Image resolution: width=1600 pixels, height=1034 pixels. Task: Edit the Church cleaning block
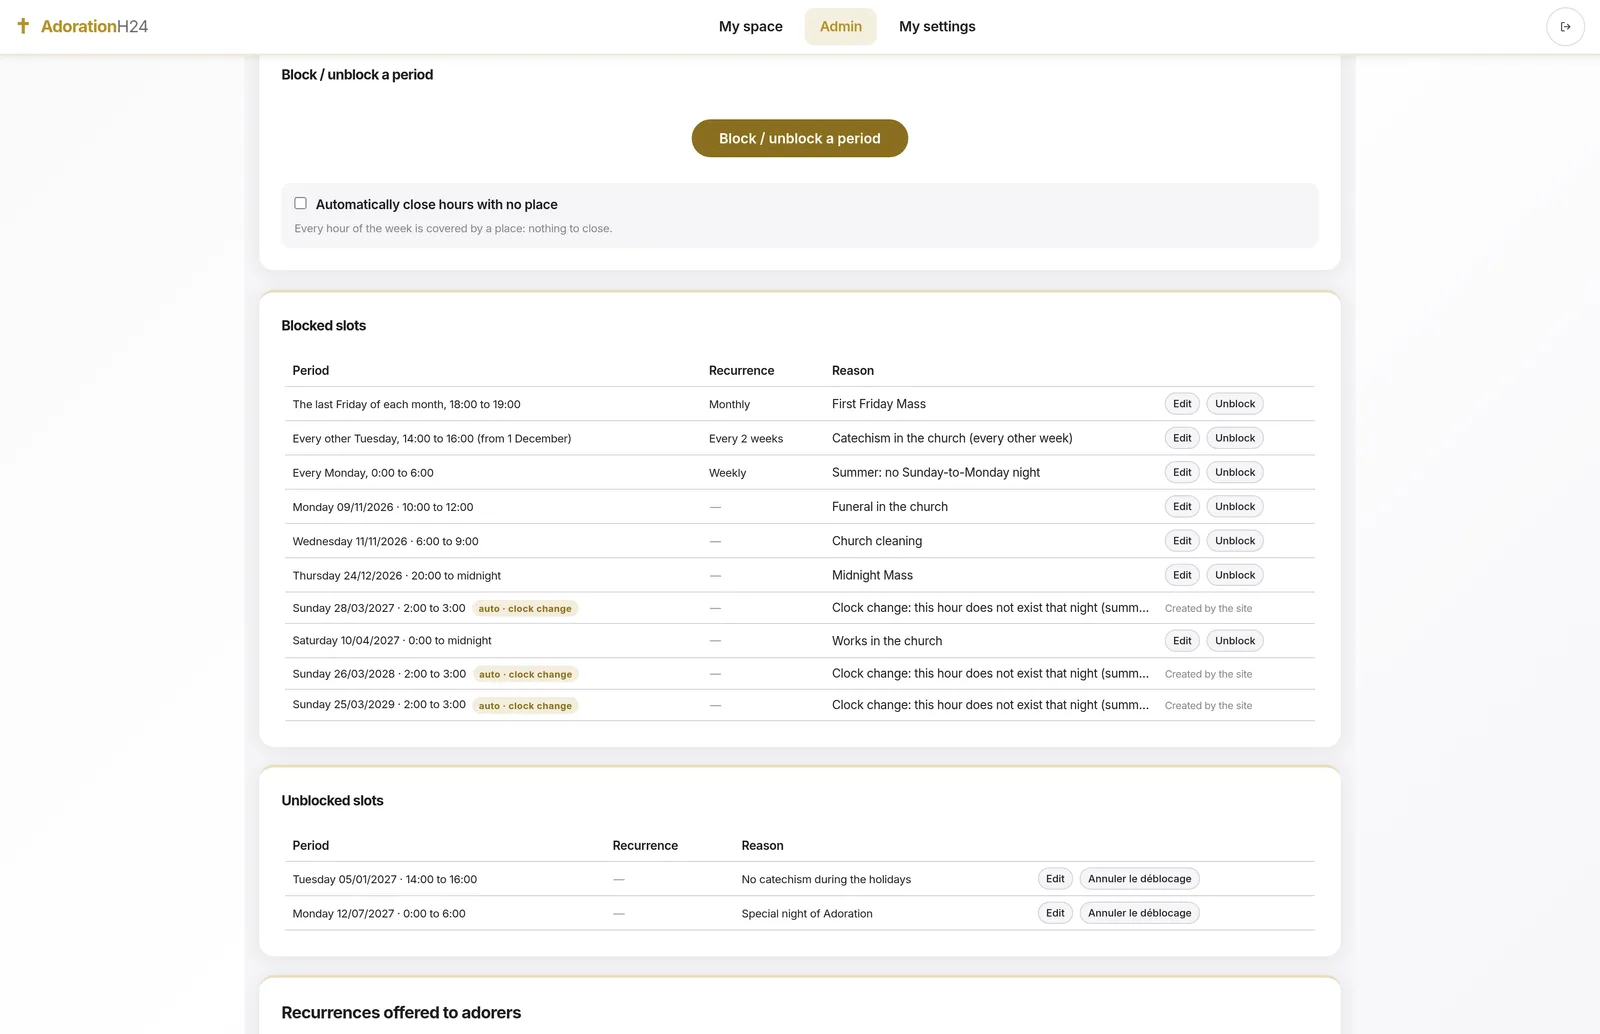[x=1182, y=541]
